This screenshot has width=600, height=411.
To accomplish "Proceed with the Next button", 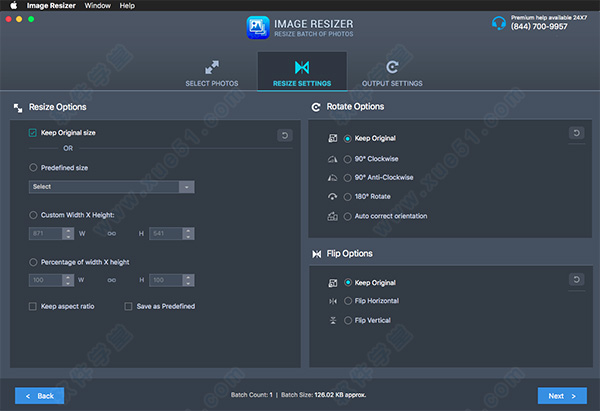I will click(x=562, y=396).
